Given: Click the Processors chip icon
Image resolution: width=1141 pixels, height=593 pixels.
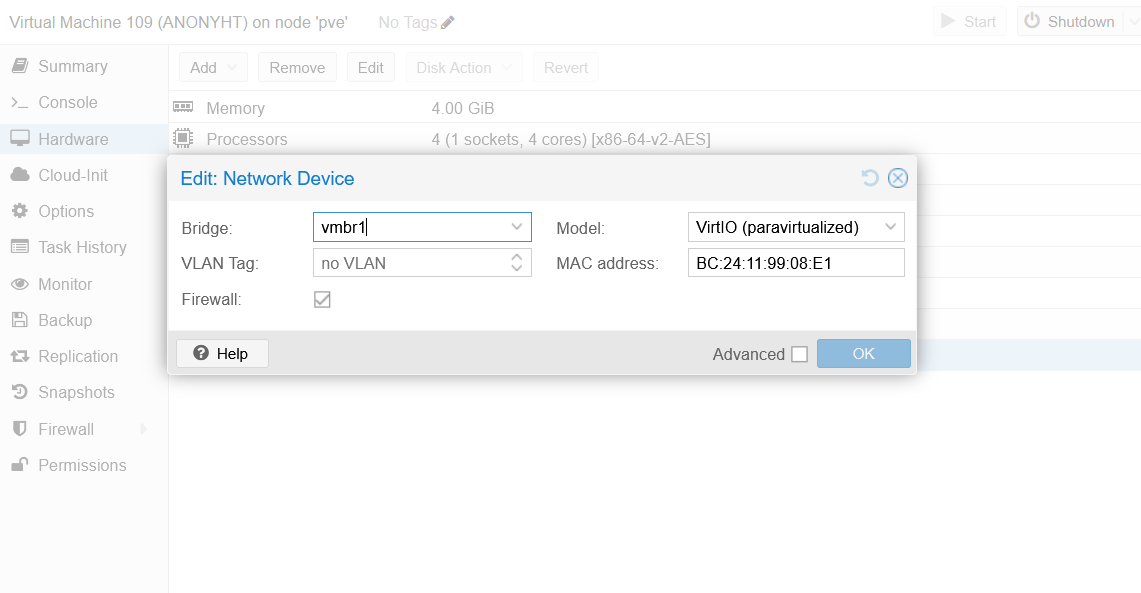Looking at the screenshot, I should coord(183,138).
